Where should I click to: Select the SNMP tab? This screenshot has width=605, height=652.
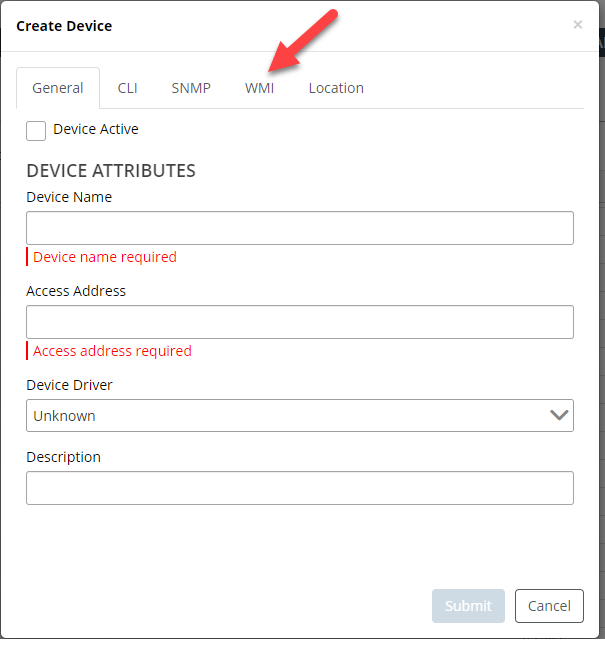point(191,88)
